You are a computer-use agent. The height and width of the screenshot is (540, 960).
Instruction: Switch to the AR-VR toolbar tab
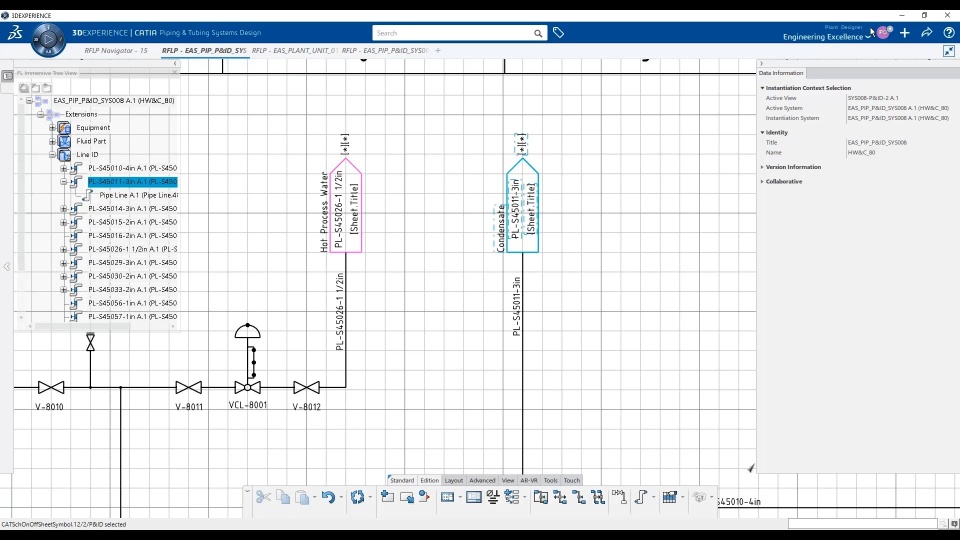[x=529, y=480]
